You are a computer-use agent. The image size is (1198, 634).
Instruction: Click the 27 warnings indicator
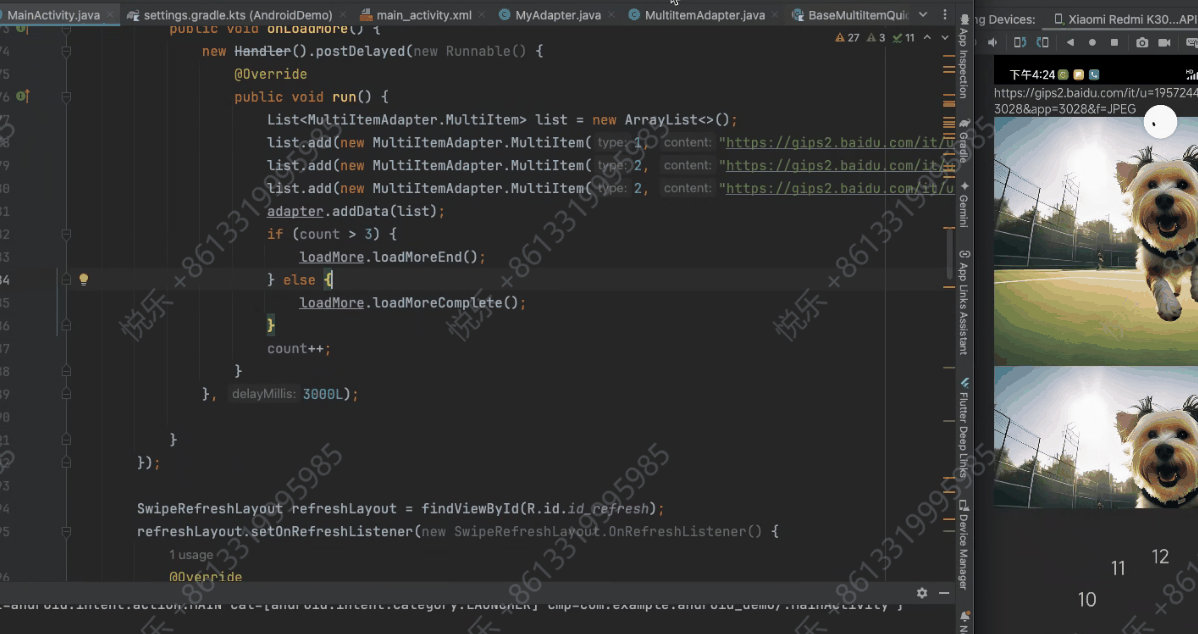point(847,37)
